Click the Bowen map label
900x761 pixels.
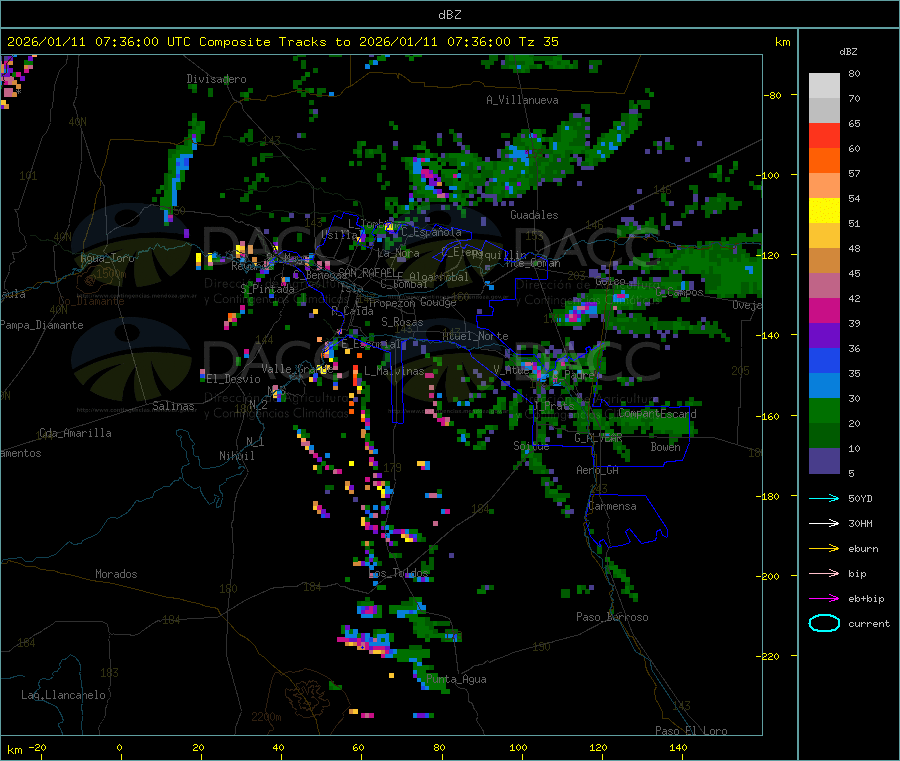[665, 447]
